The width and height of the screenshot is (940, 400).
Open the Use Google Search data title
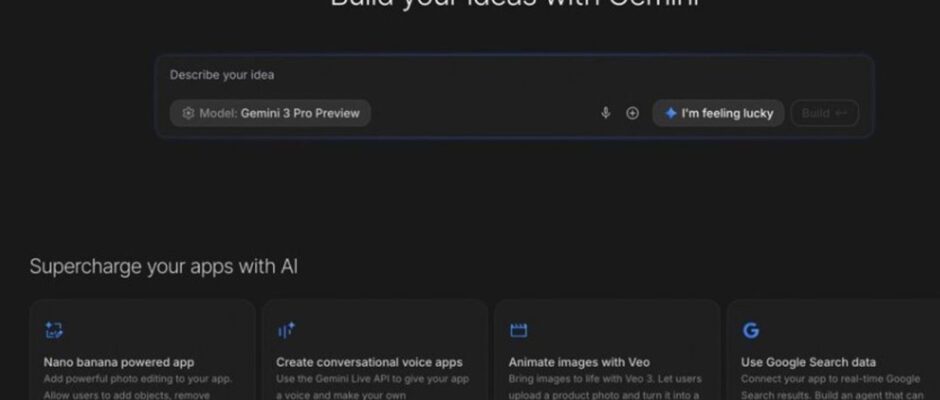point(808,362)
